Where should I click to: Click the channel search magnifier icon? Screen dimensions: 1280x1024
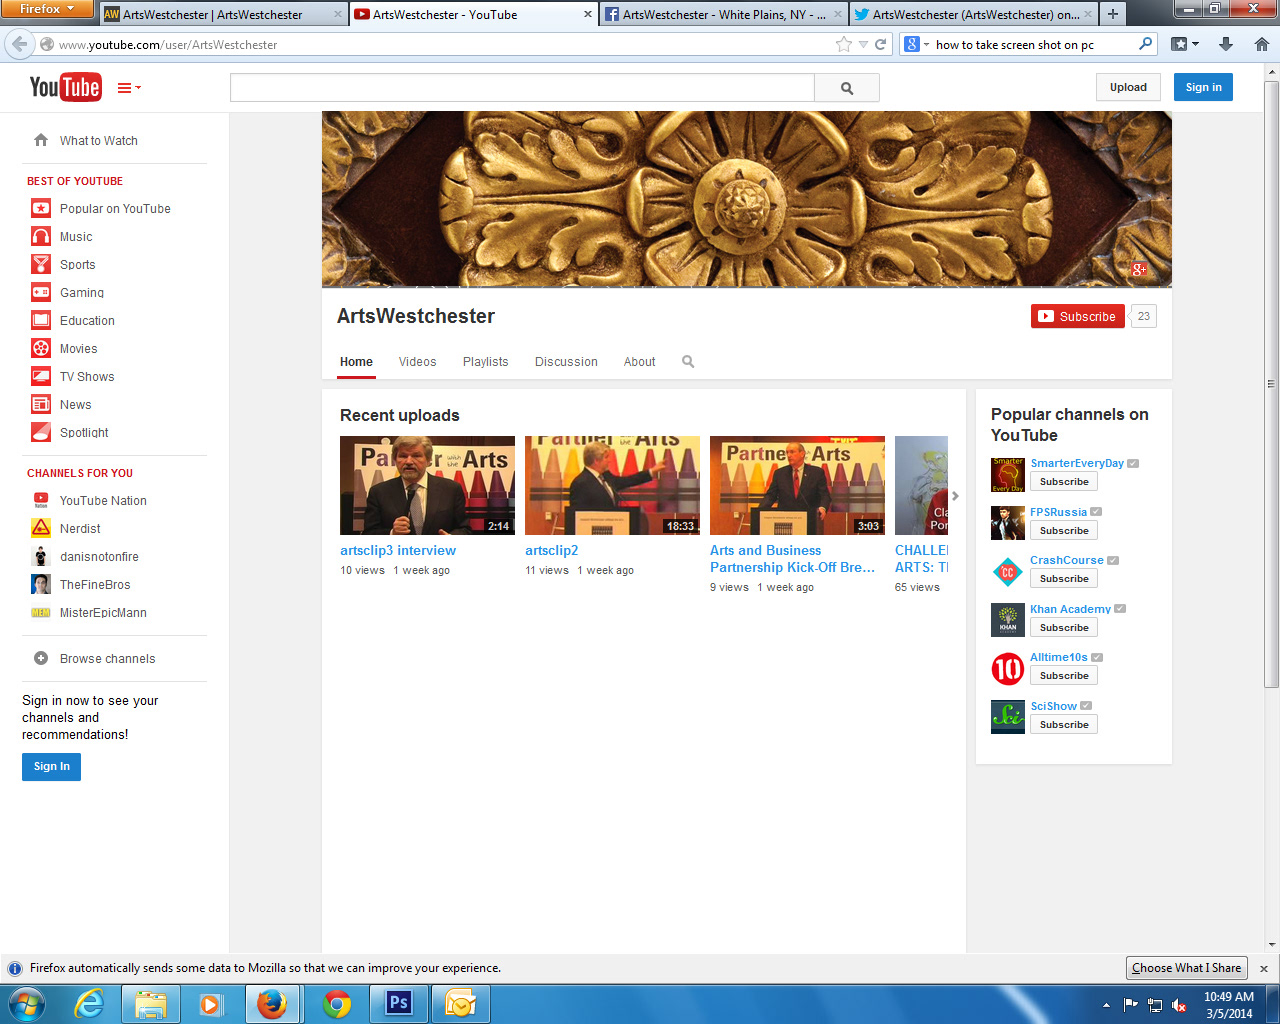point(688,361)
